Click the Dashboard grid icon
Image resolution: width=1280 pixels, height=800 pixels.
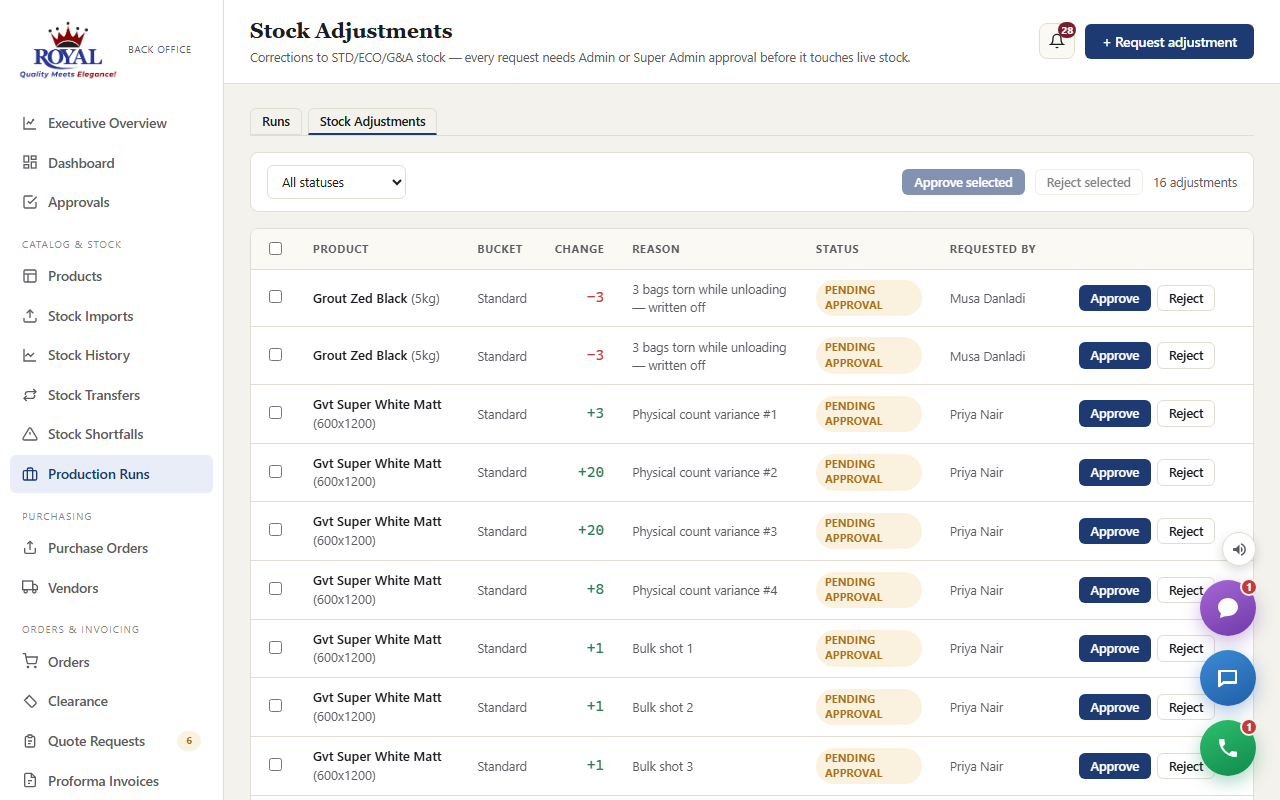(30, 162)
